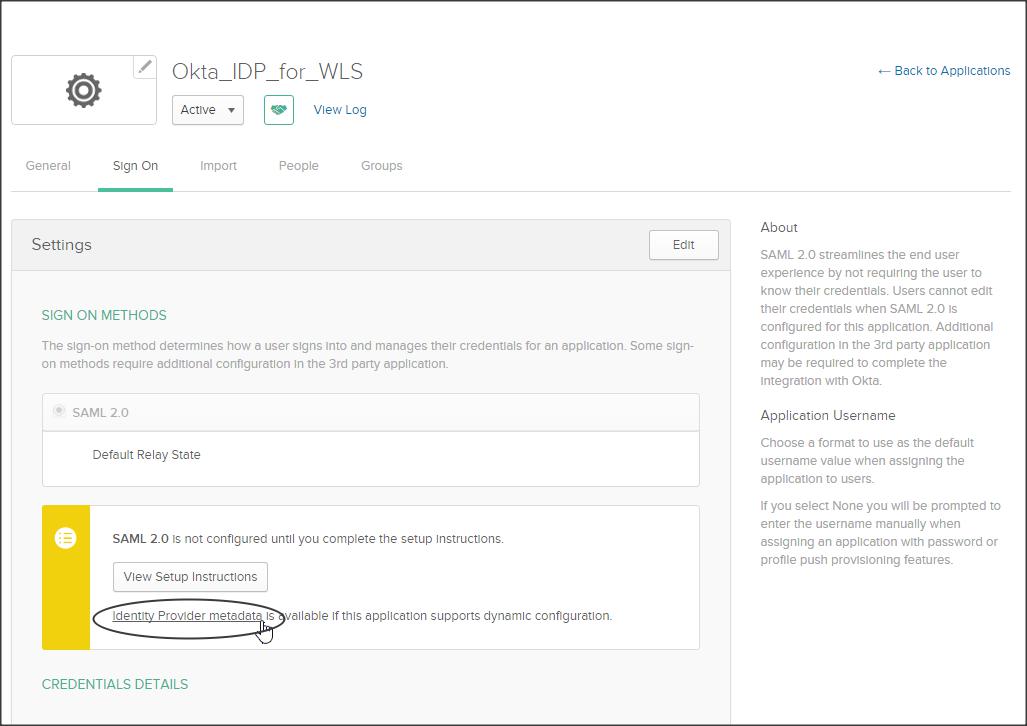
Task: Open the Active status dropdown
Action: pos(208,110)
